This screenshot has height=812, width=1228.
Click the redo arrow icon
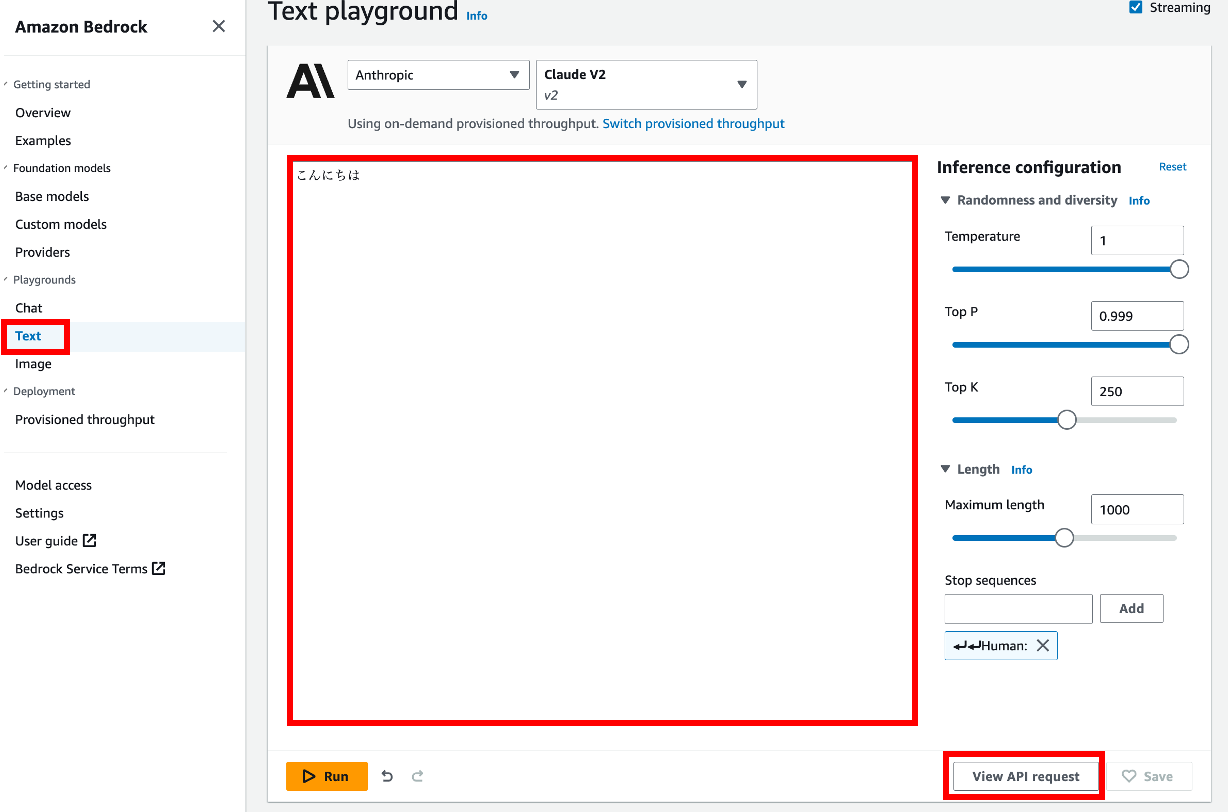click(x=418, y=776)
